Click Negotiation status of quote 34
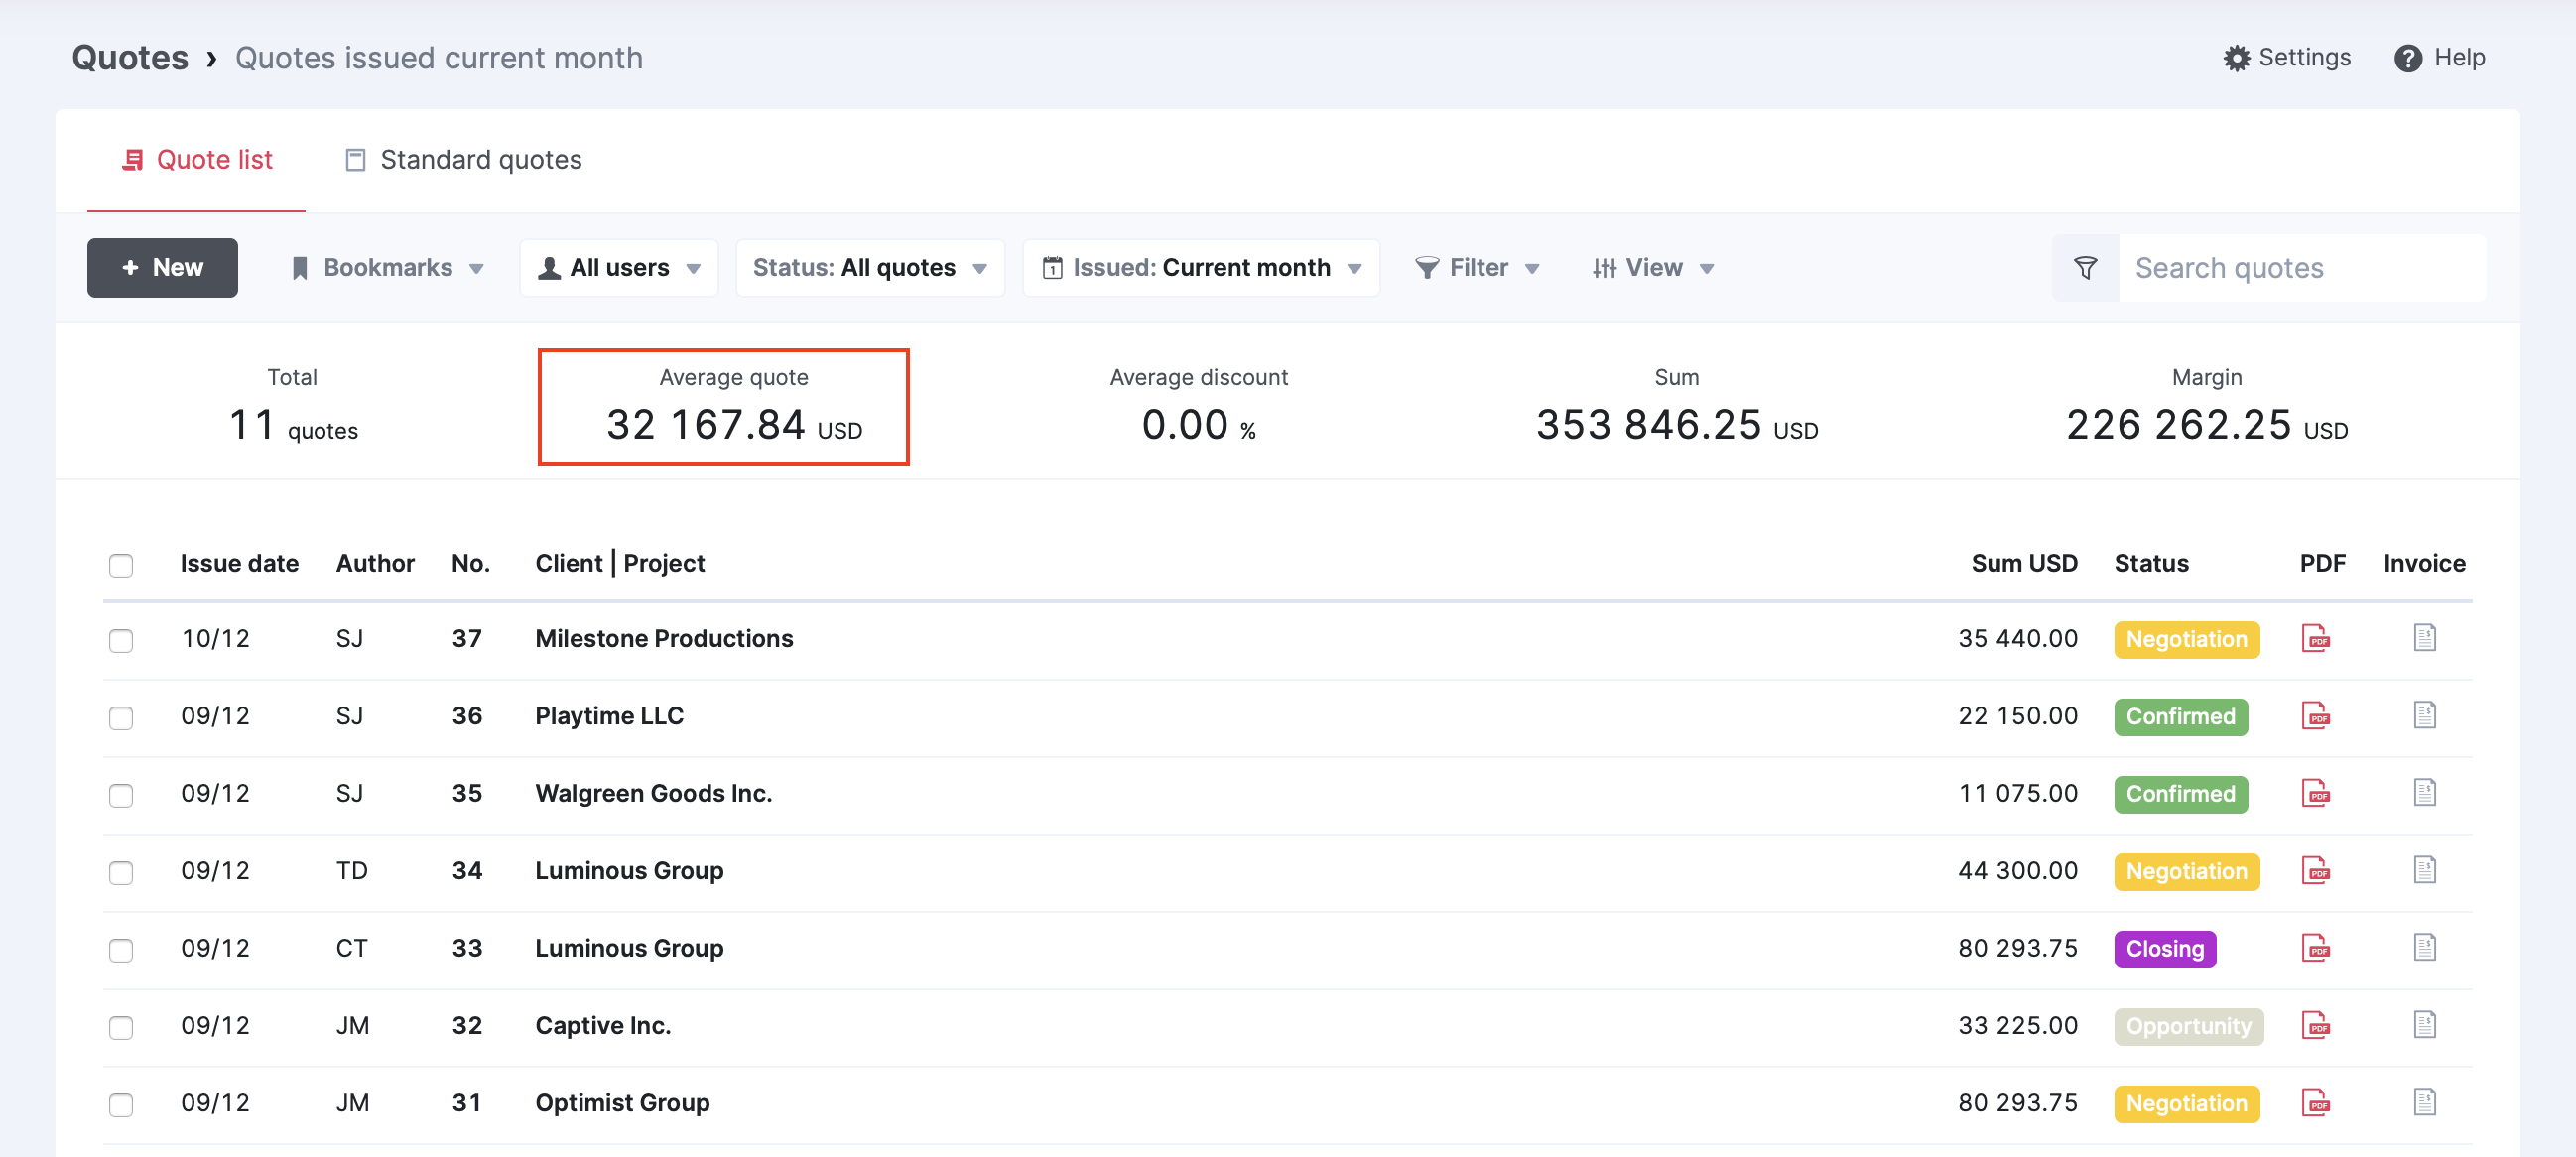The width and height of the screenshot is (2576, 1157). tap(2186, 871)
